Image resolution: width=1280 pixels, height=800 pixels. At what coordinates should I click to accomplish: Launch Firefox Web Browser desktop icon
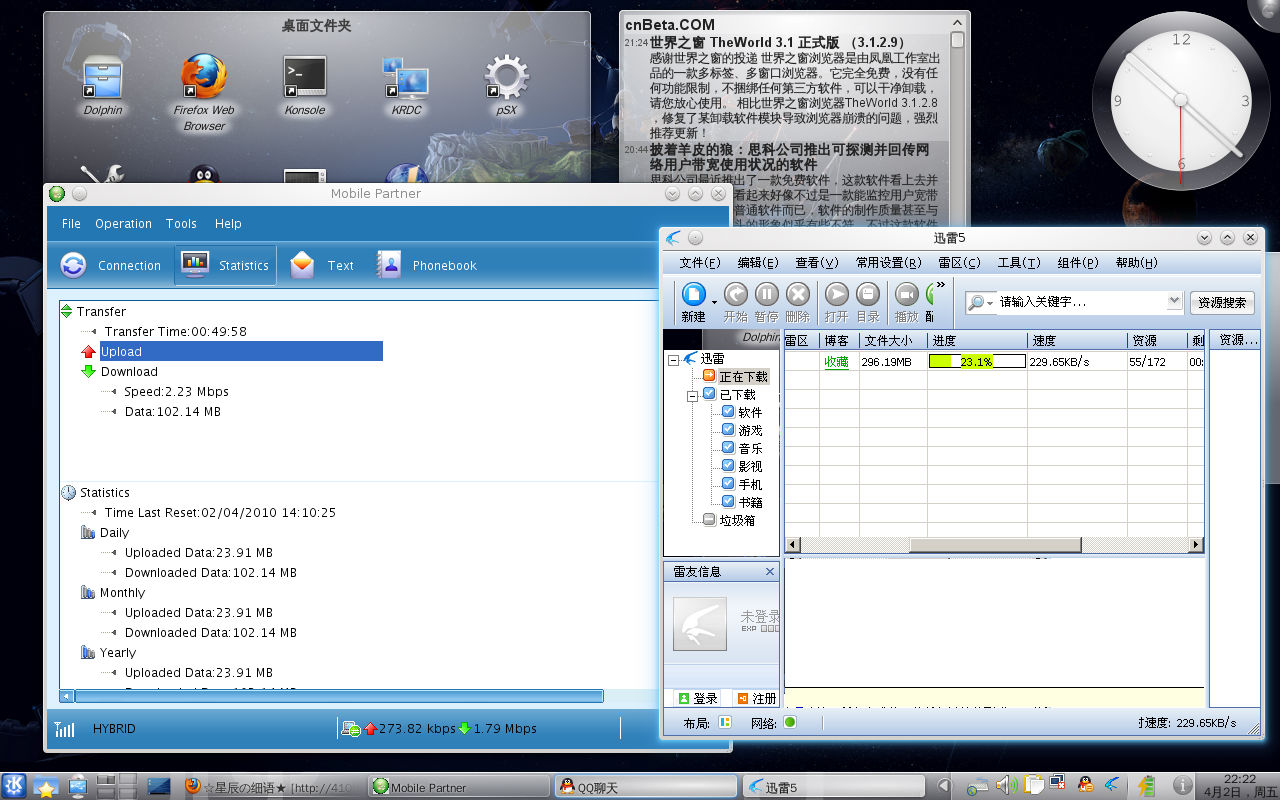coord(204,78)
